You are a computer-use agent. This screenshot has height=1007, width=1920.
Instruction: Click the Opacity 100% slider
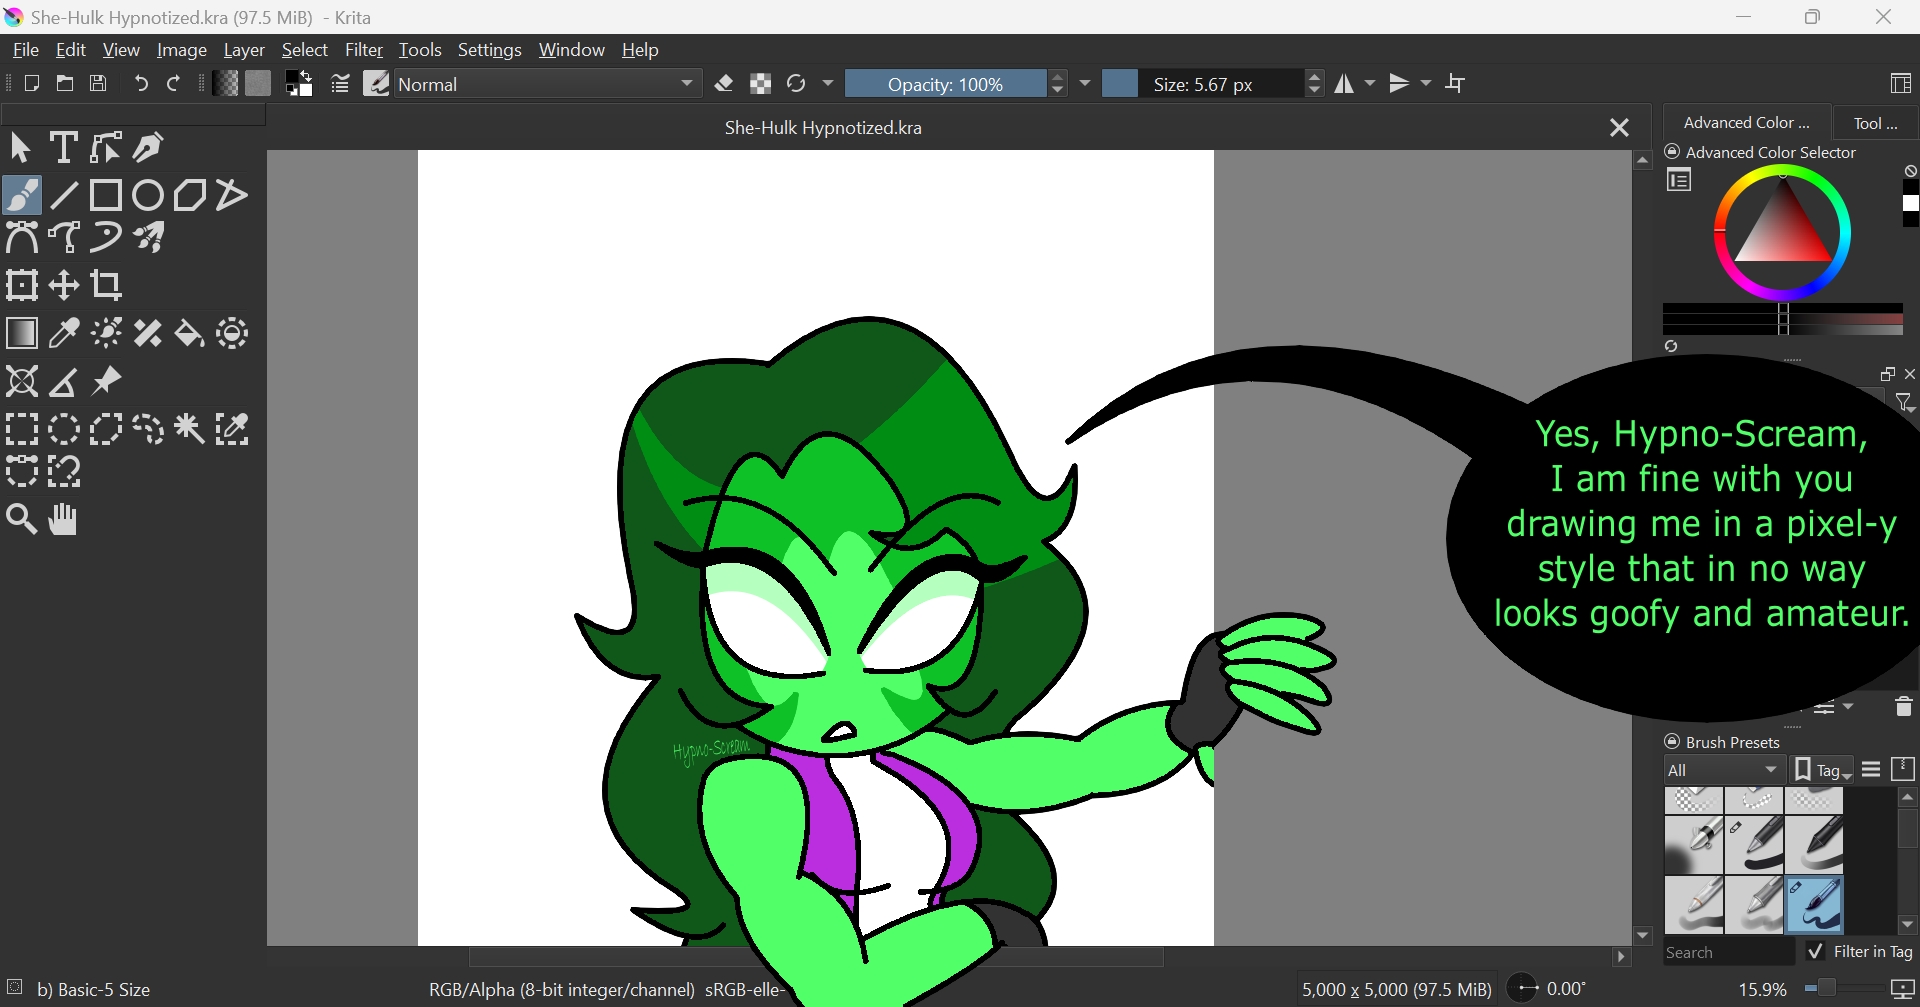tap(944, 84)
